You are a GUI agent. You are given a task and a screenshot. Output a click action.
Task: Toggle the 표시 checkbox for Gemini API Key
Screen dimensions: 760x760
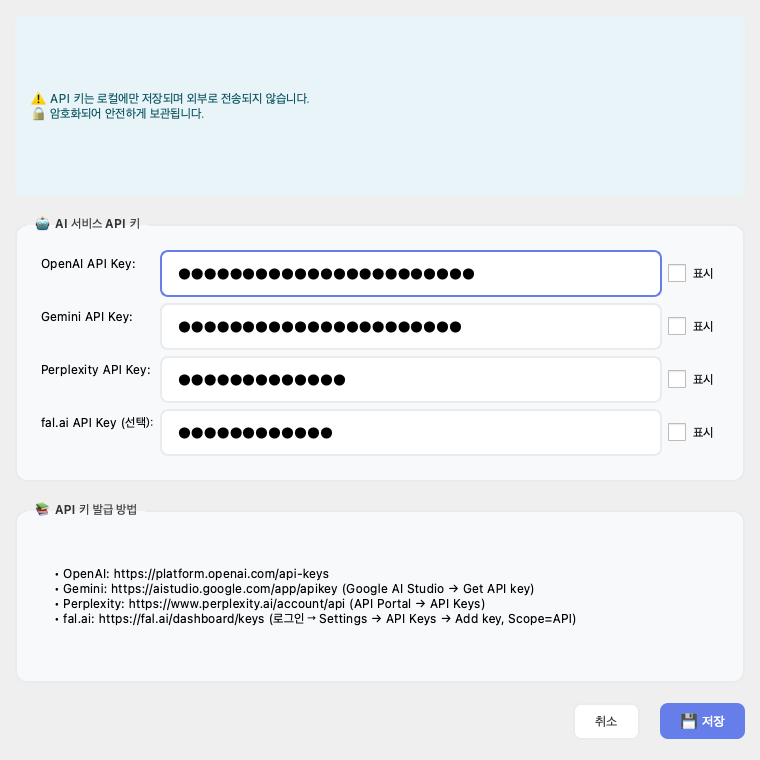click(x=677, y=326)
